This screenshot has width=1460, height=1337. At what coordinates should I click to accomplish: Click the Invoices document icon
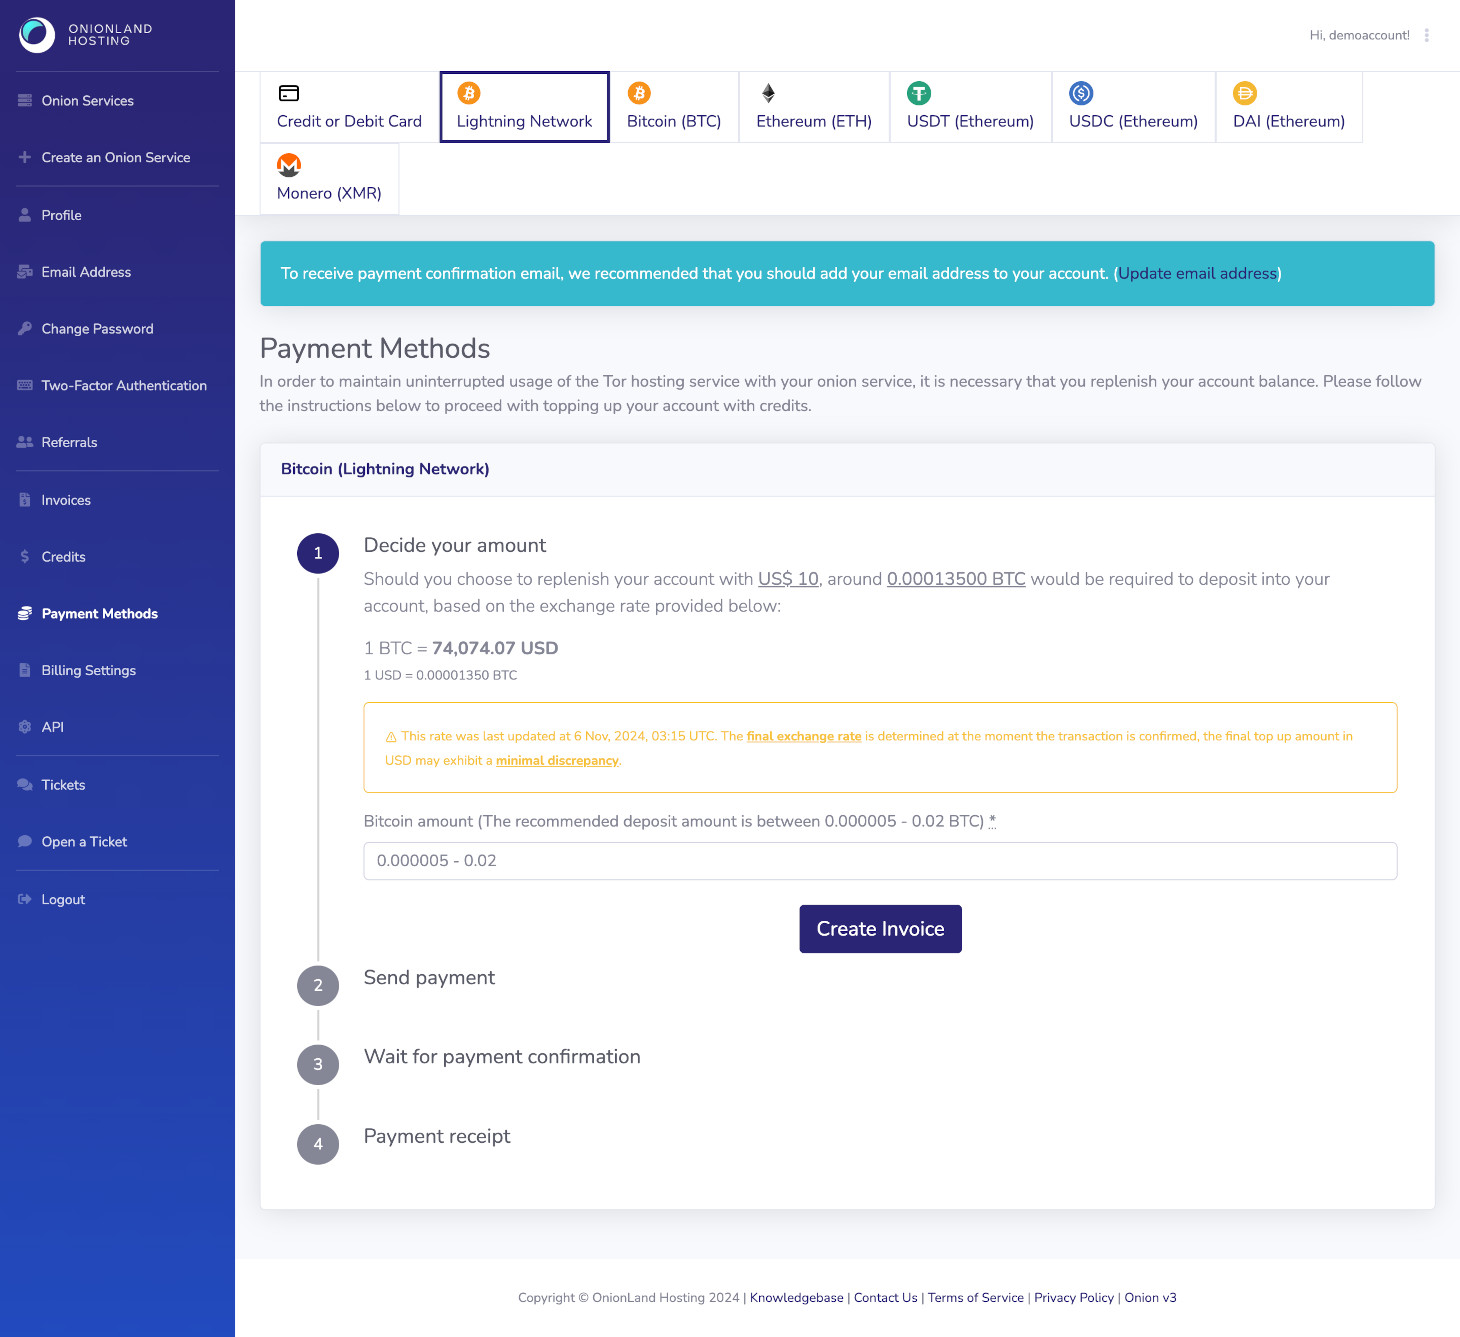point(25,500)
